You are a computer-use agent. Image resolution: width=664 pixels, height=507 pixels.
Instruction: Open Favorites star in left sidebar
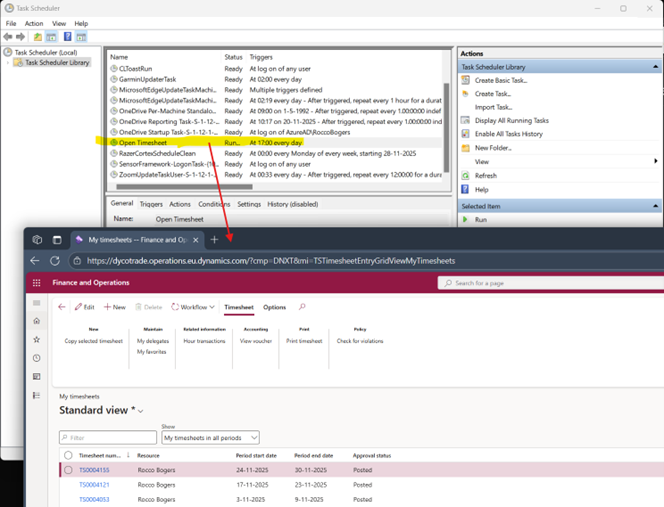click(37, 340)
